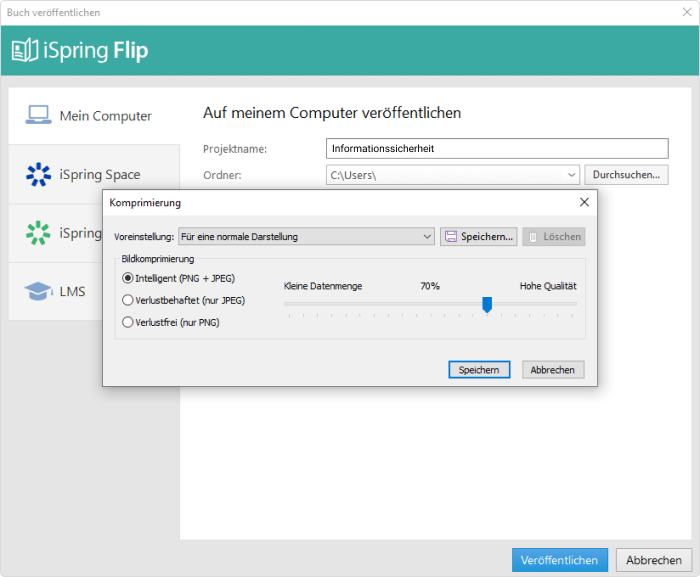Click the Durchsuchen... button
The width and height of the screenshot is (700, 577).
[626, 175]
